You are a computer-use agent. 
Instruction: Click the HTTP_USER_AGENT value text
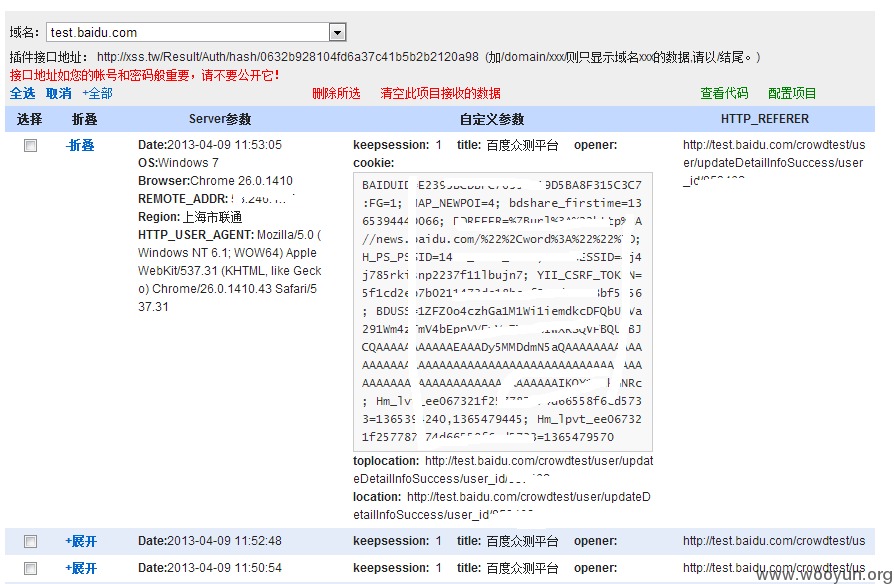click(230, 271)
